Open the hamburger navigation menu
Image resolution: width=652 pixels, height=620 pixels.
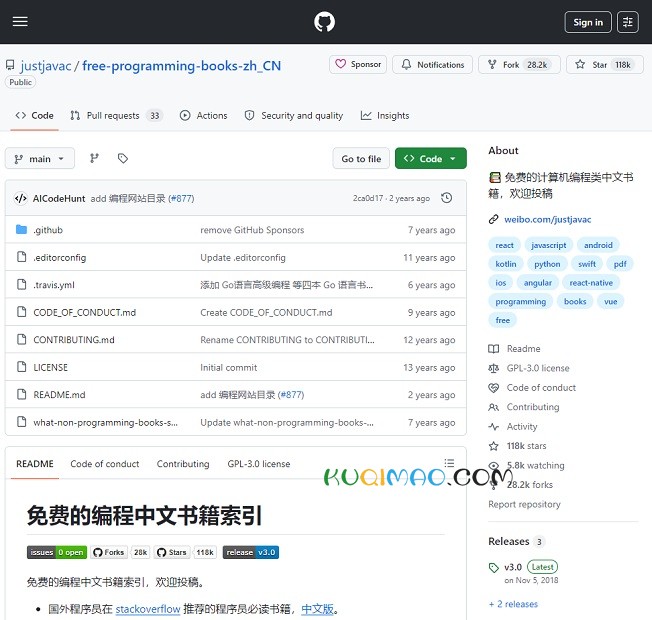[20, 22]
